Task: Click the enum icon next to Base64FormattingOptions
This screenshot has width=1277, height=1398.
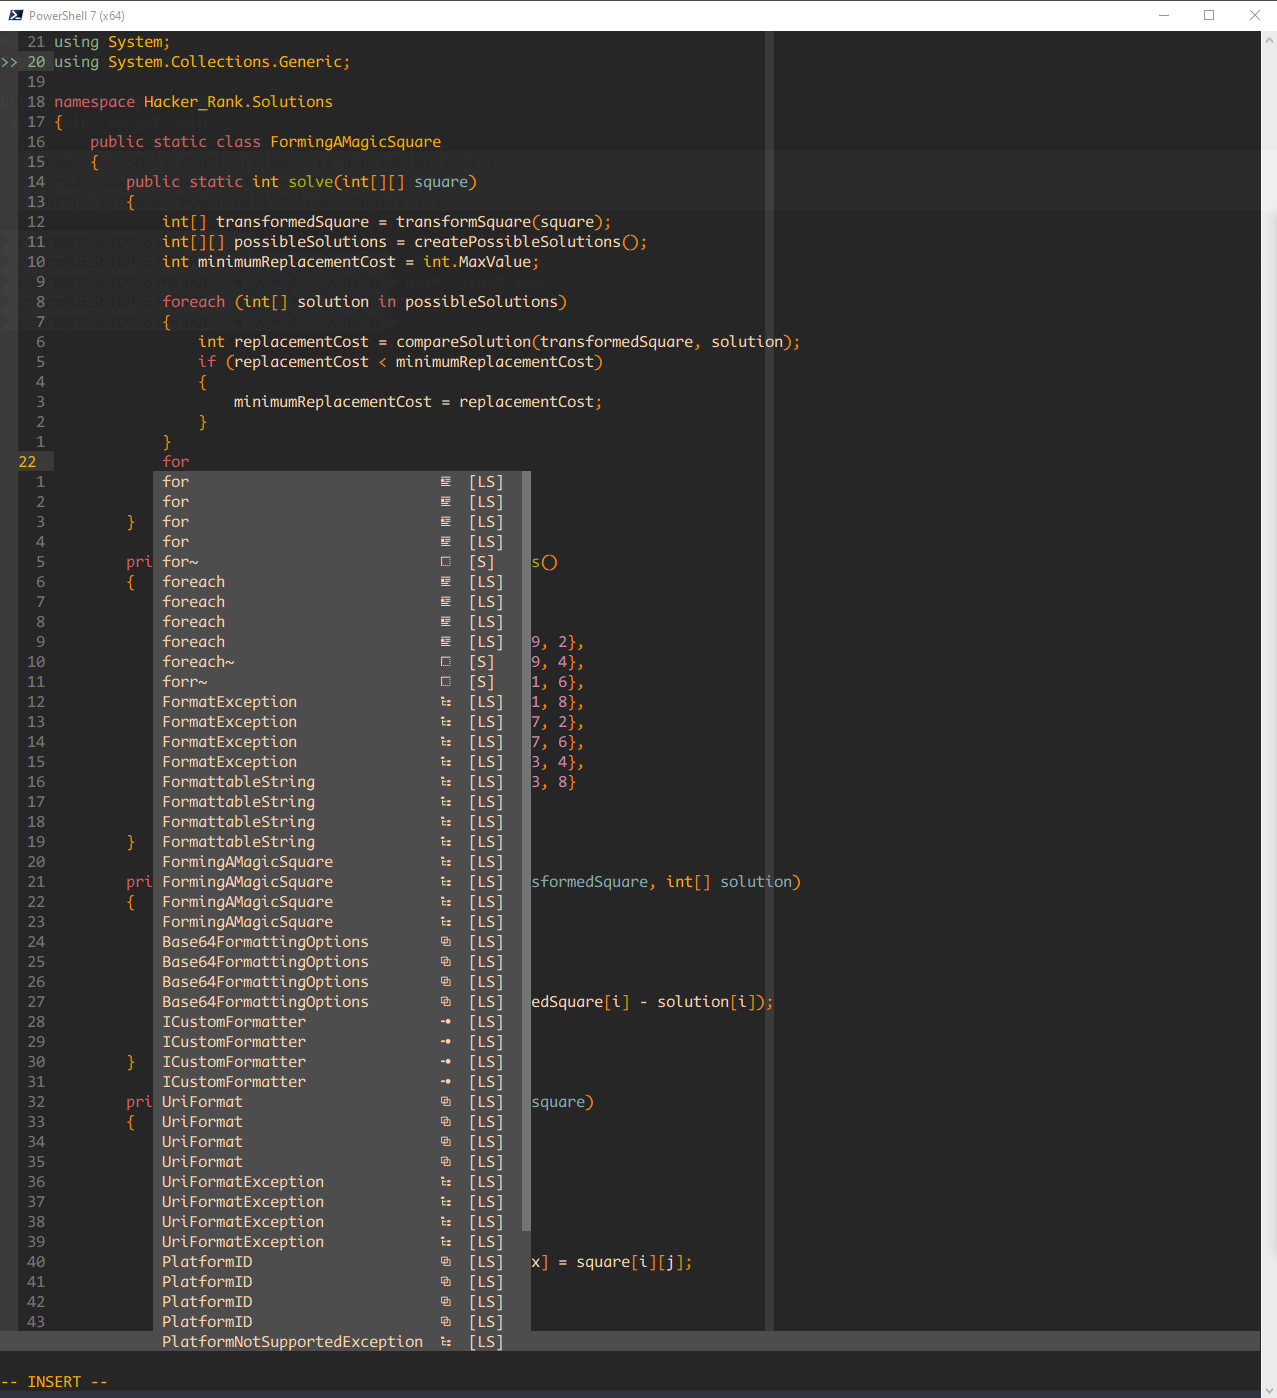Action: pos(445,941)
